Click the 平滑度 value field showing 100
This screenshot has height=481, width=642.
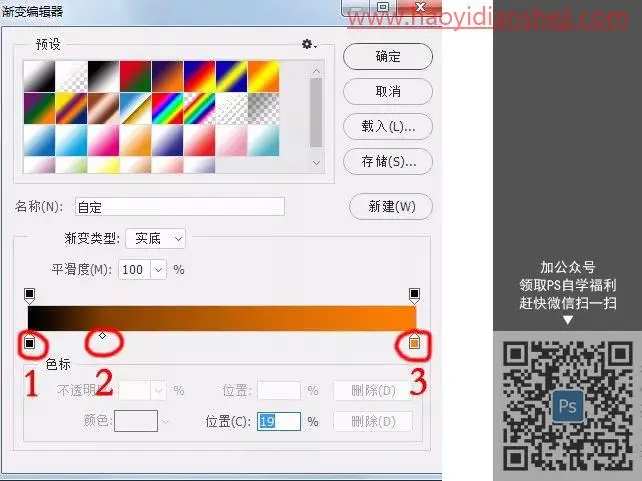(134, 269)
